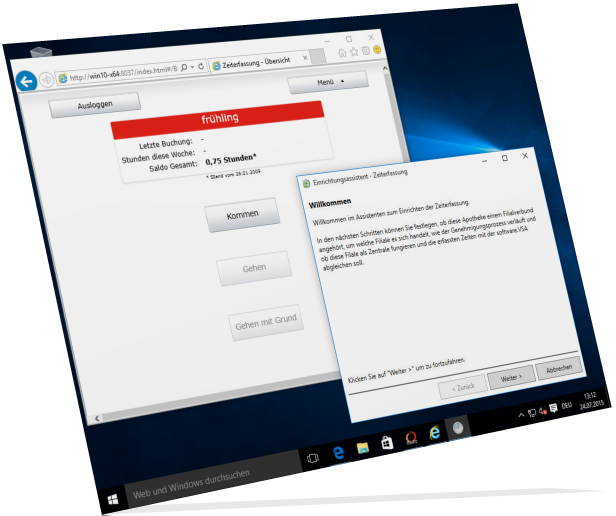Screen dimensions: 616x516
Task: Open the Store icon in taskbar
Action: point(386,442)
